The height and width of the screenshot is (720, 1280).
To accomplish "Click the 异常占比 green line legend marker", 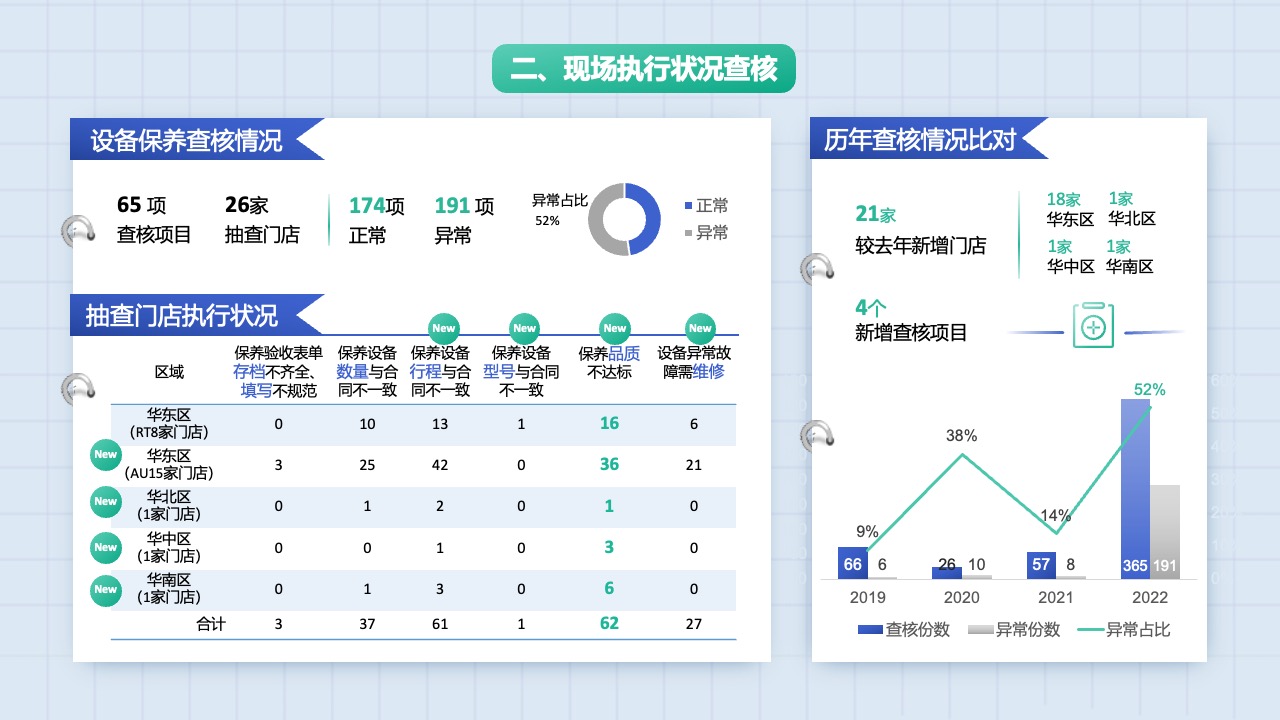I will pyautogui.click(x=1090, y=630).
